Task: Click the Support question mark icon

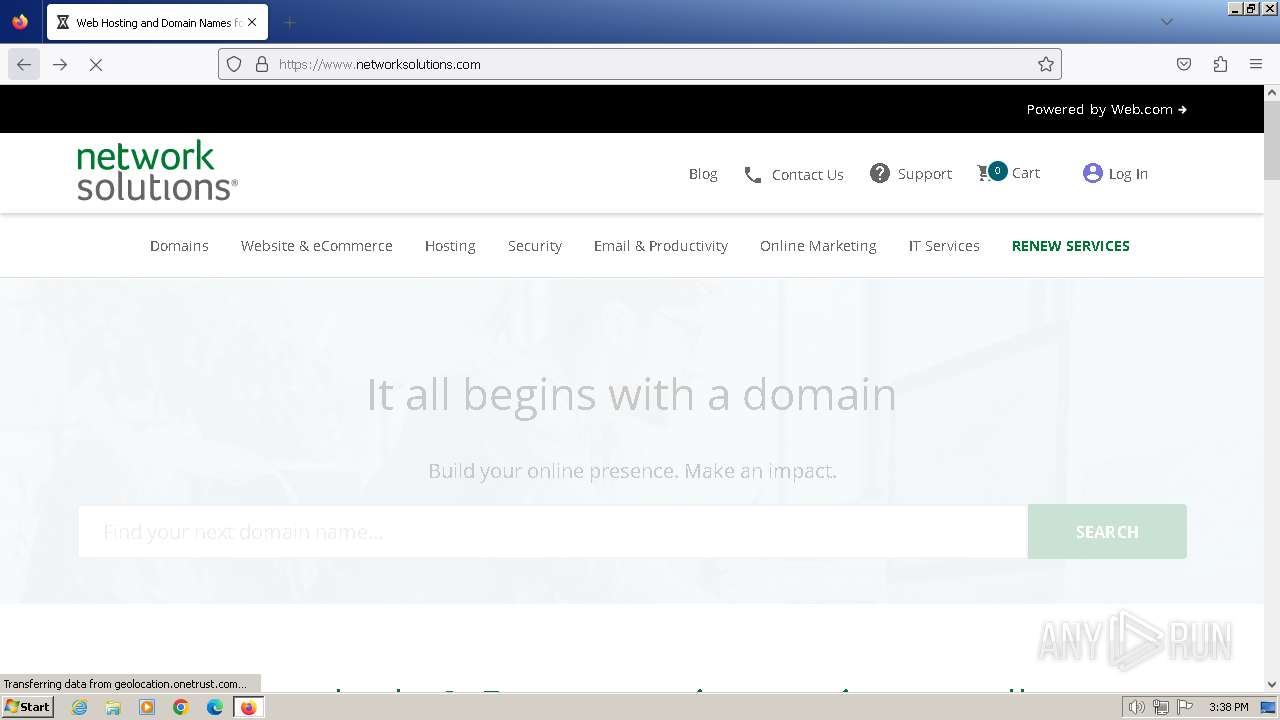Action: click(880, 173)
